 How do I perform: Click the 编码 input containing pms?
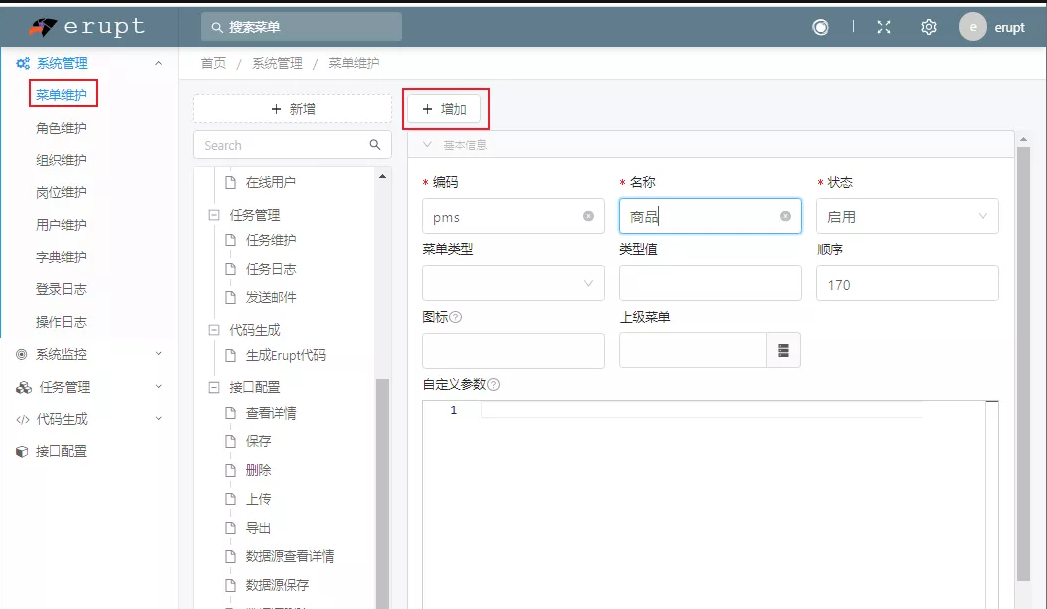[x=513, y=216]
